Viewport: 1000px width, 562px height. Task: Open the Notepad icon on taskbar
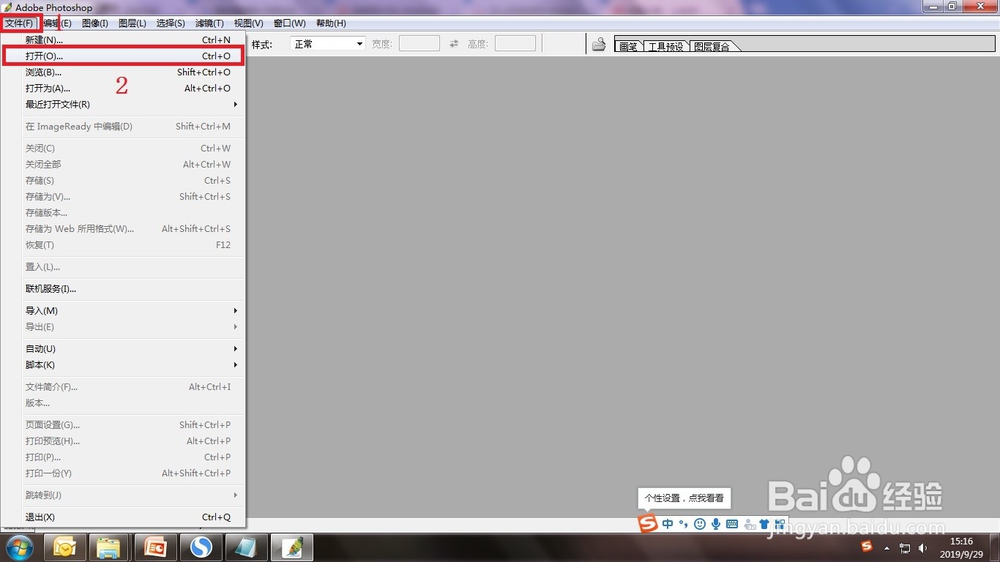(x=246, y=547)
